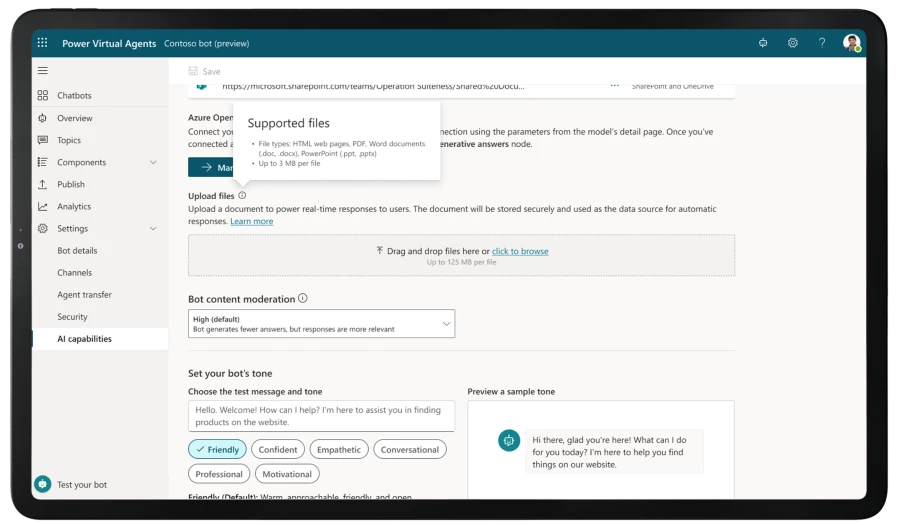
Task: Click the bot icon in header
Action: (x=763, y=43)
